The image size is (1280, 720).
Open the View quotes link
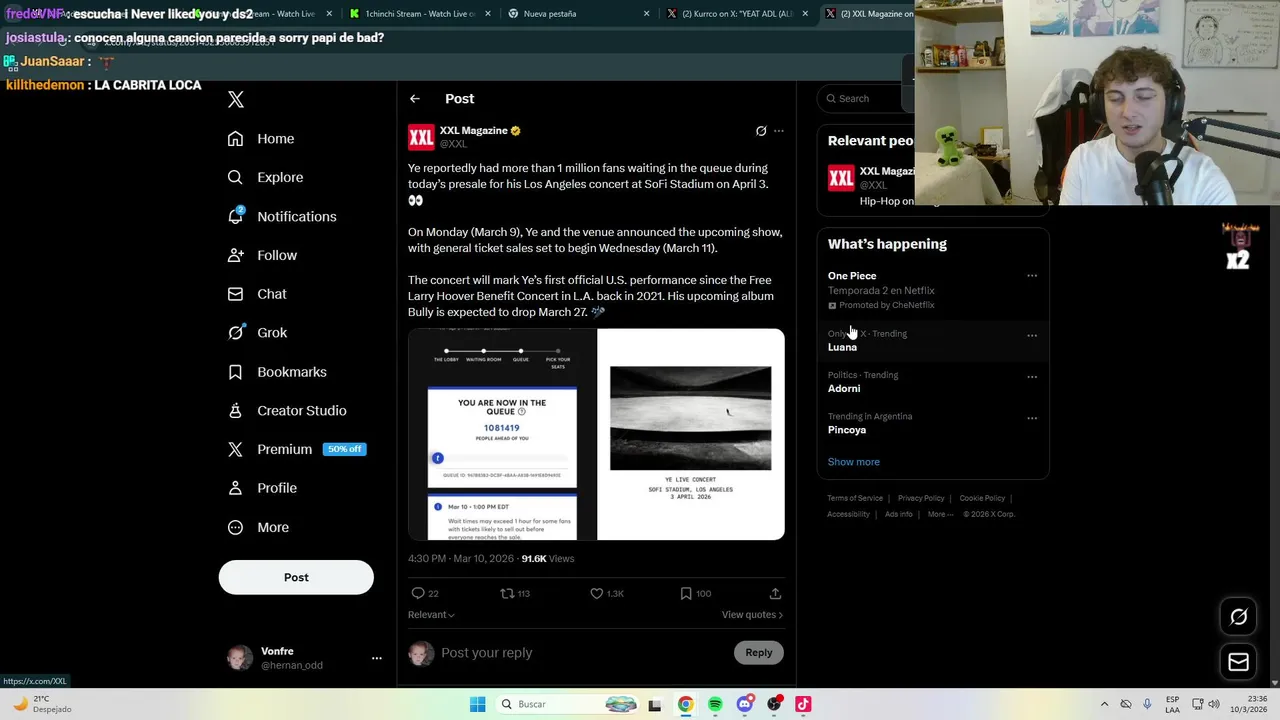[752, 615]
